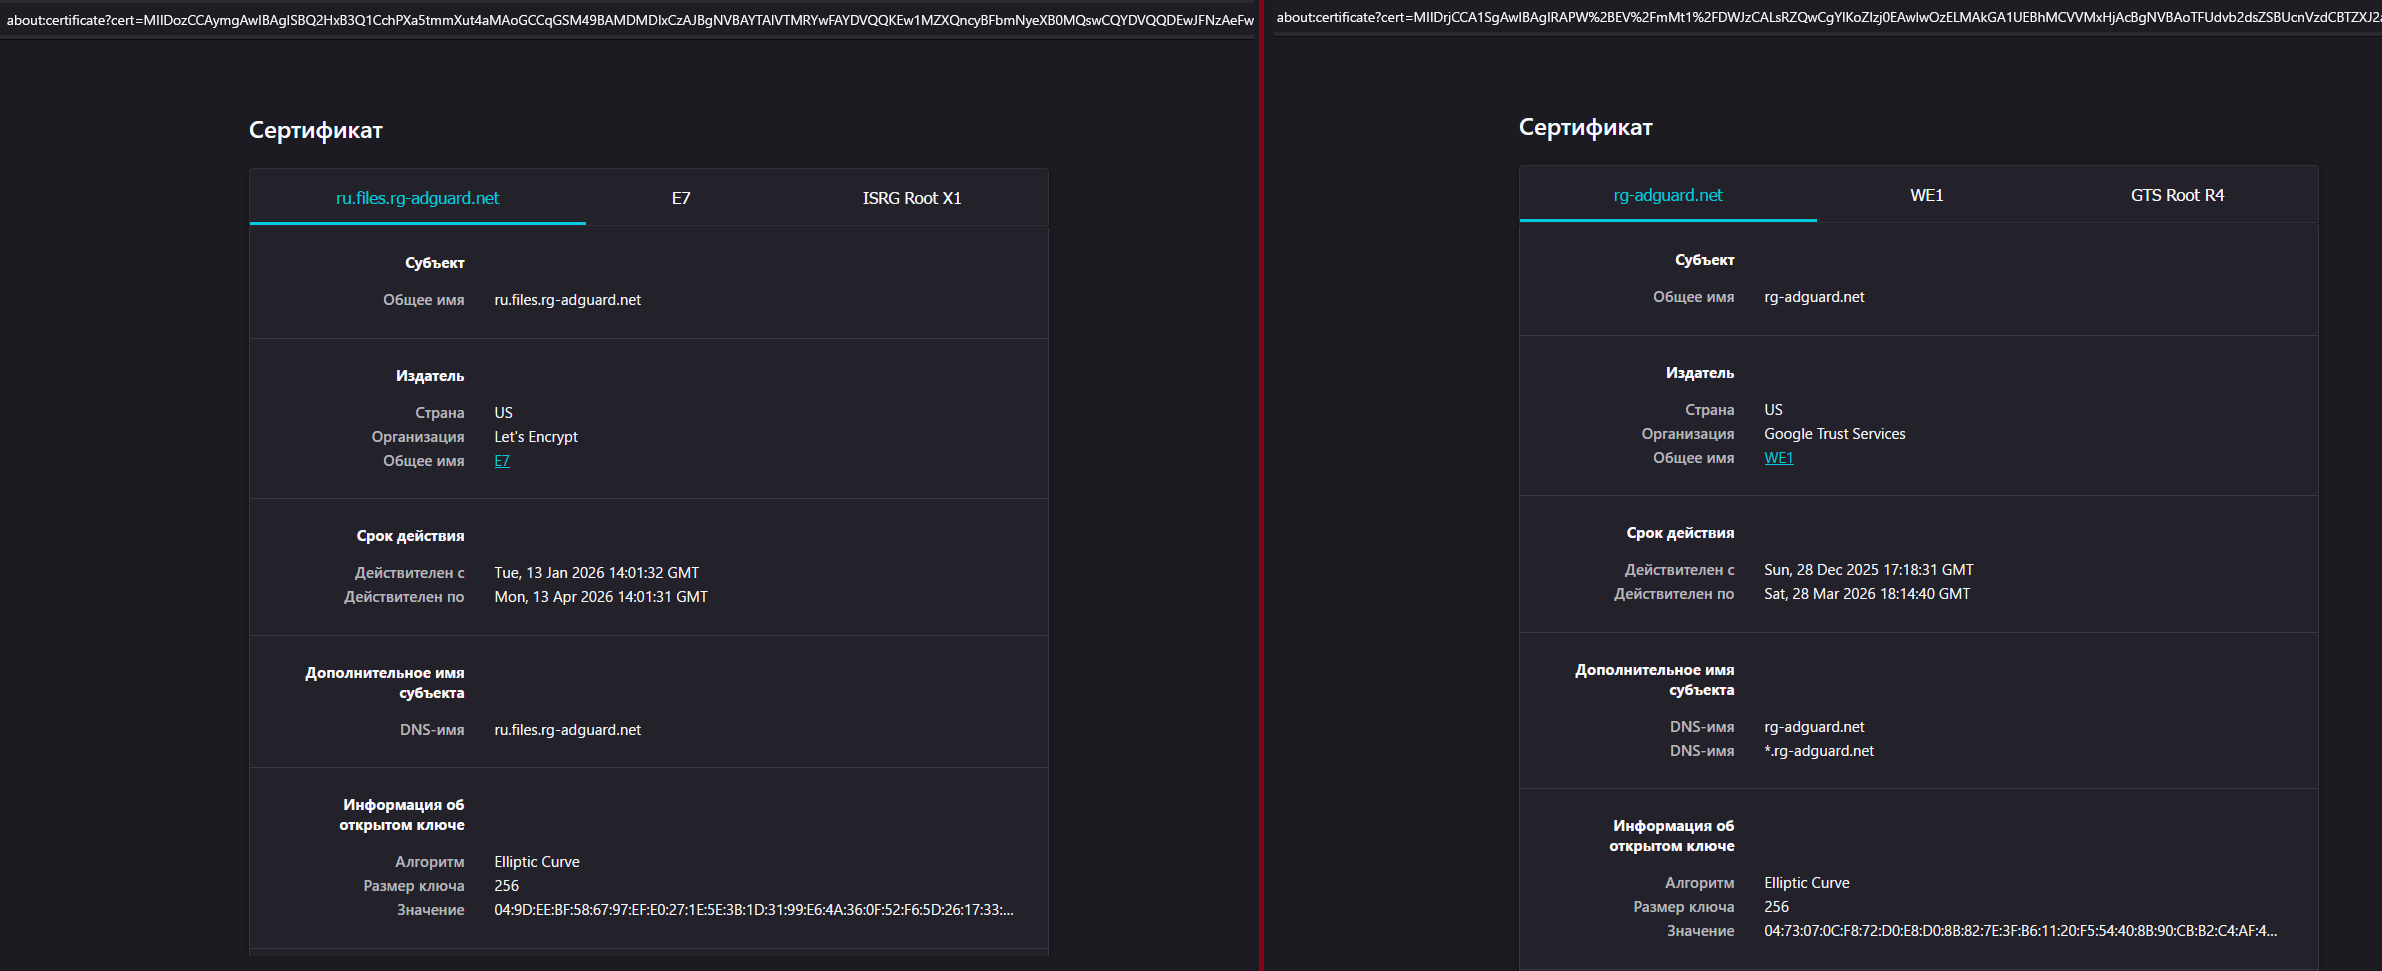Viewport: 2382px width, 971px height.
Task: Switch to the E7 certificate tab
Action: [x=681, y=198]
